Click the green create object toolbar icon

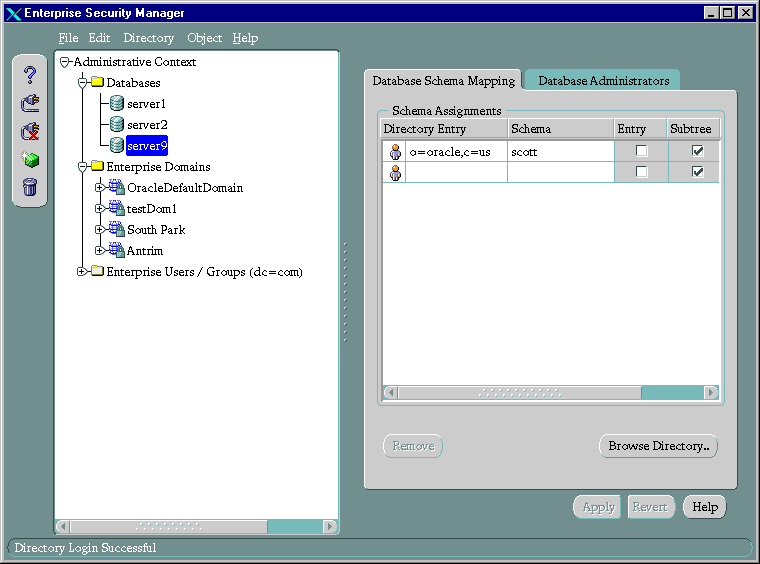coord(30,159)
